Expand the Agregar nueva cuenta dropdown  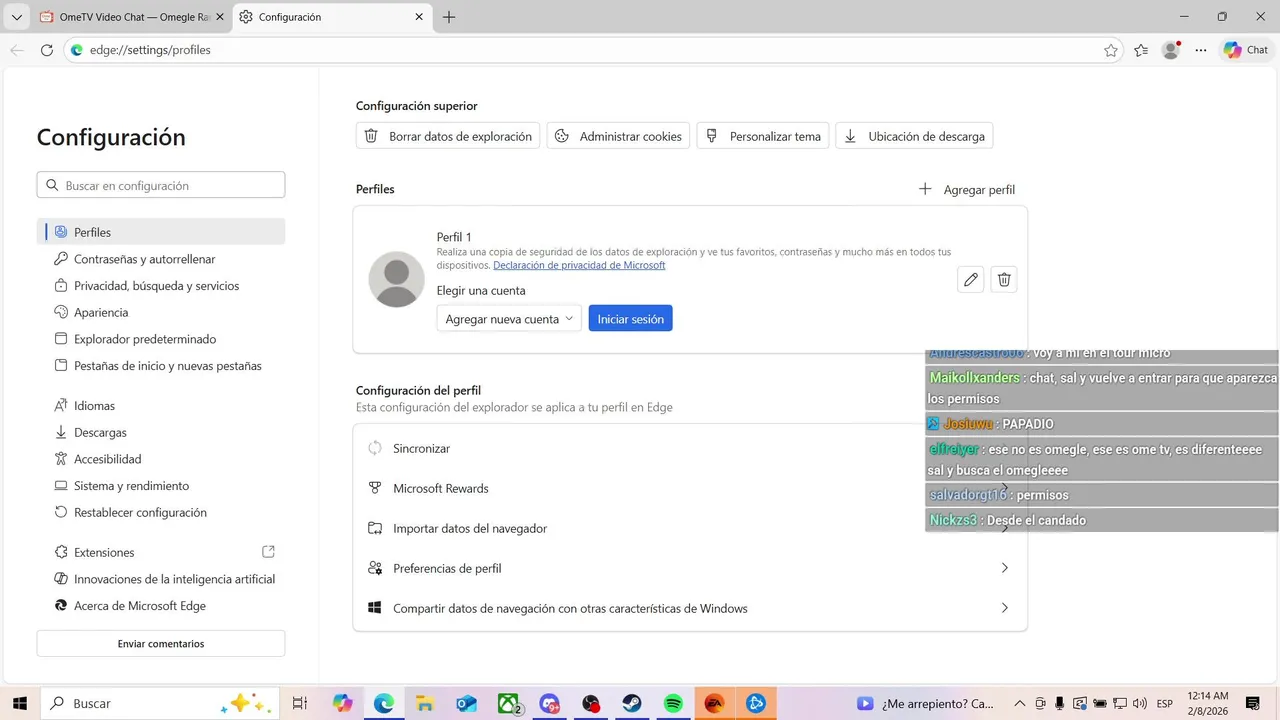pyautogui.click(x=509, y=319)
